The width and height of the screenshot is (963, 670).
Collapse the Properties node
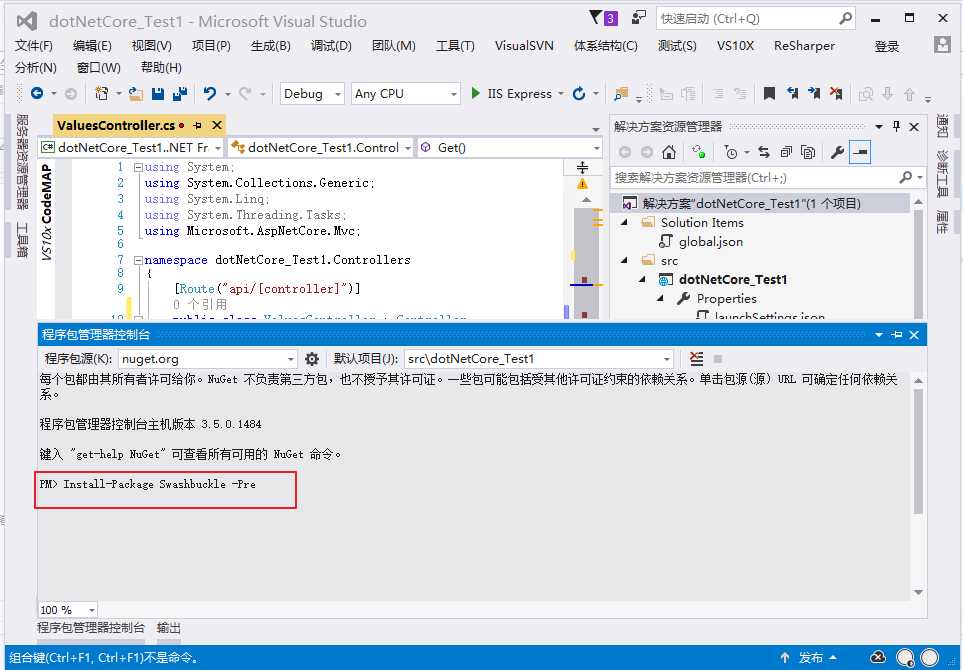click(x=661, y=298)
